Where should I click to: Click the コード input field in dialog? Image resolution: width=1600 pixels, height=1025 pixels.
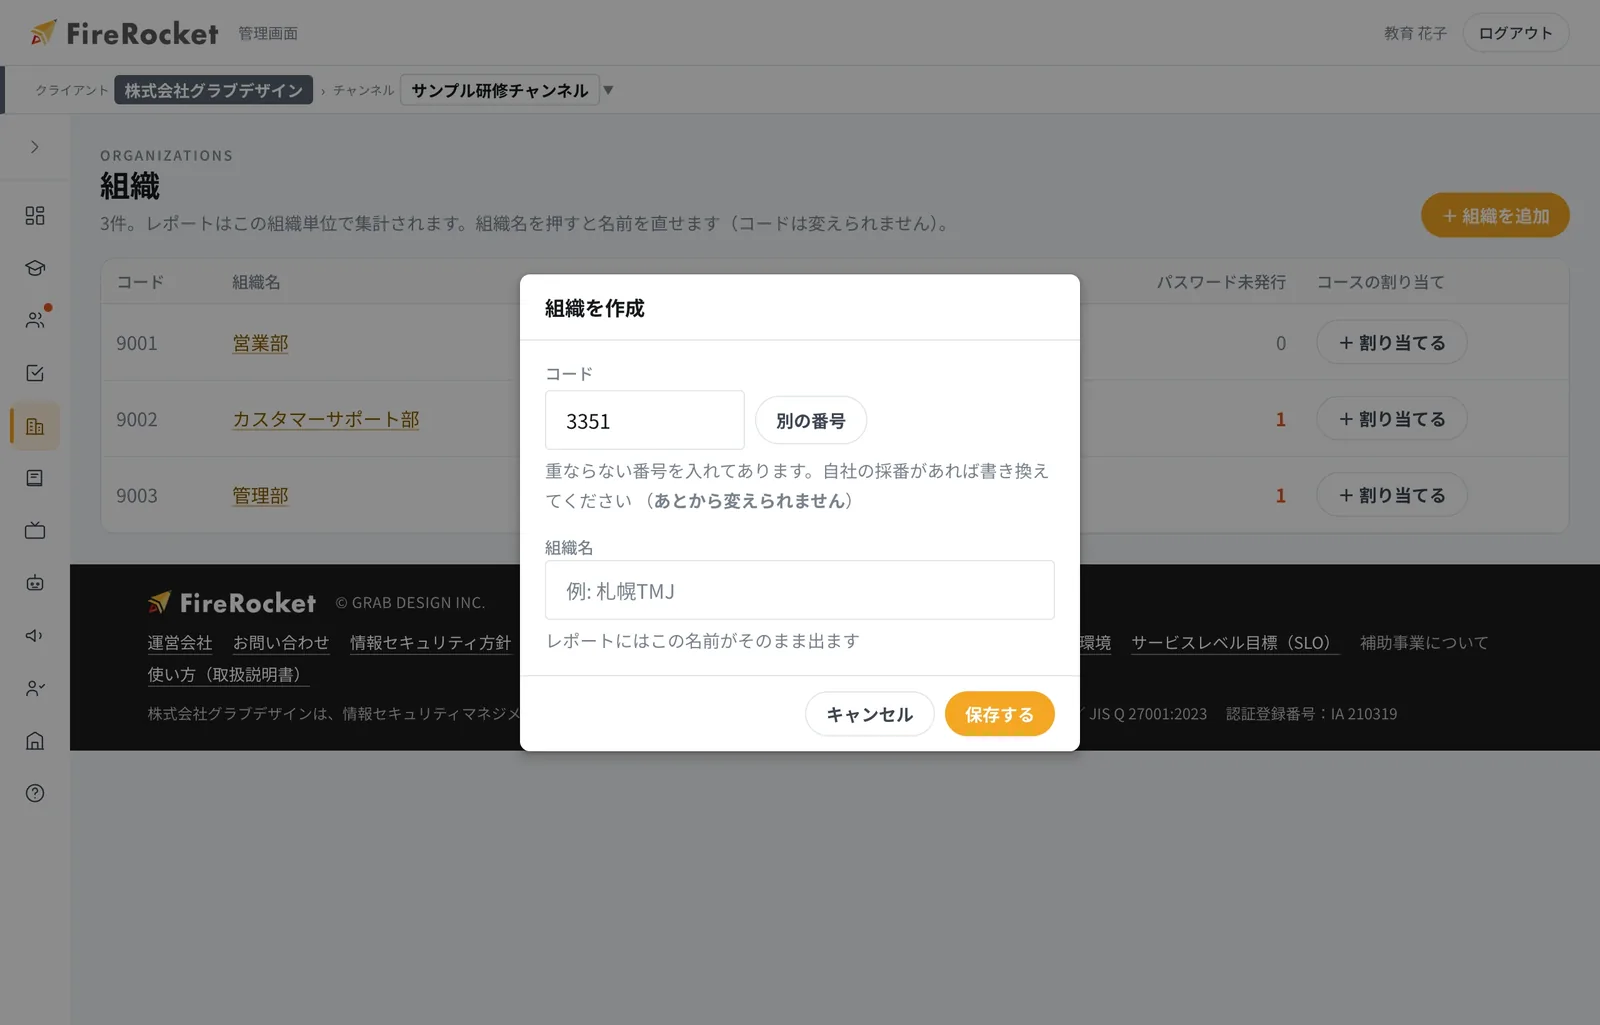click(645, 420)
